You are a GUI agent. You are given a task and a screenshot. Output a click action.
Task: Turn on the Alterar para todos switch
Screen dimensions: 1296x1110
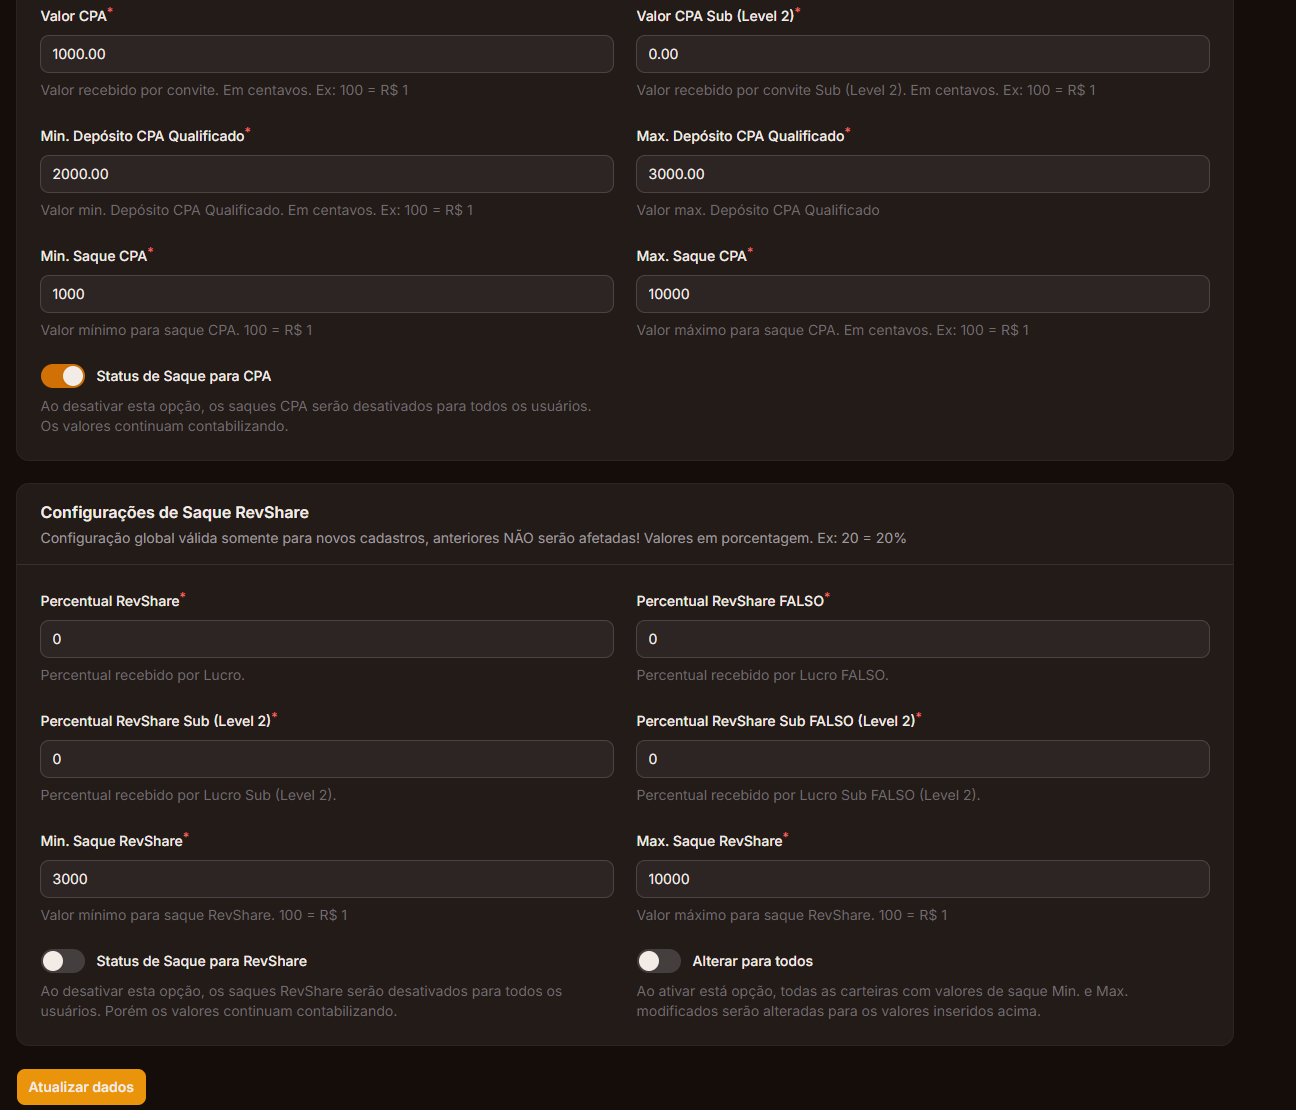(x=659, y=961)
